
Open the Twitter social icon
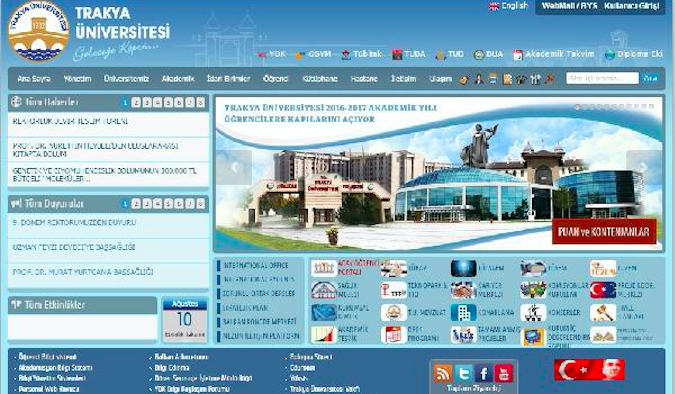click(x=463, y=373)
